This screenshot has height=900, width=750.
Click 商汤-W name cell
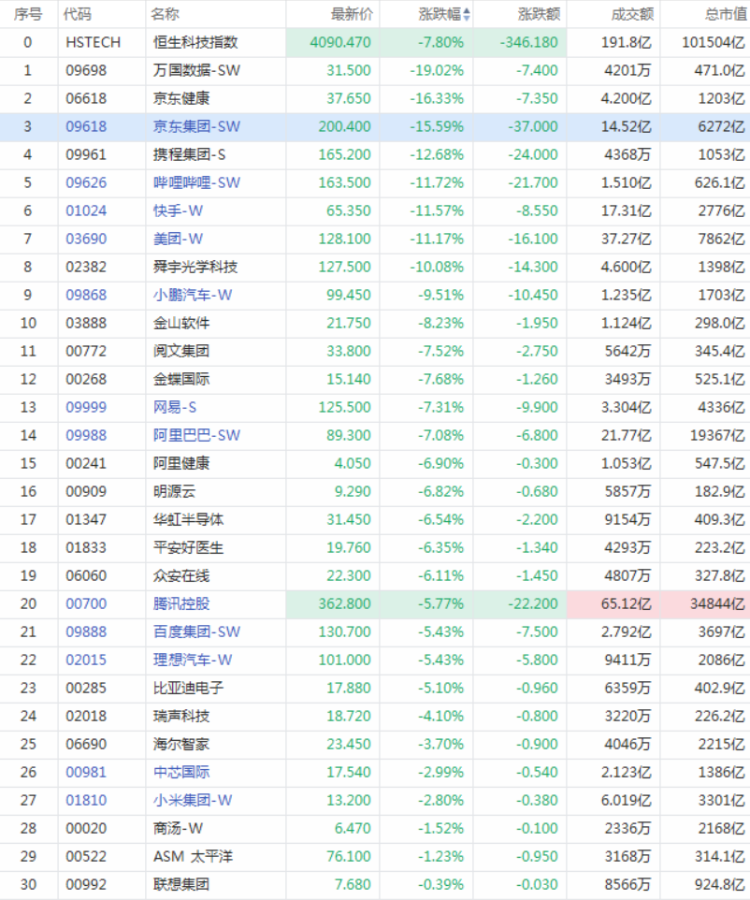click(178, 828)
